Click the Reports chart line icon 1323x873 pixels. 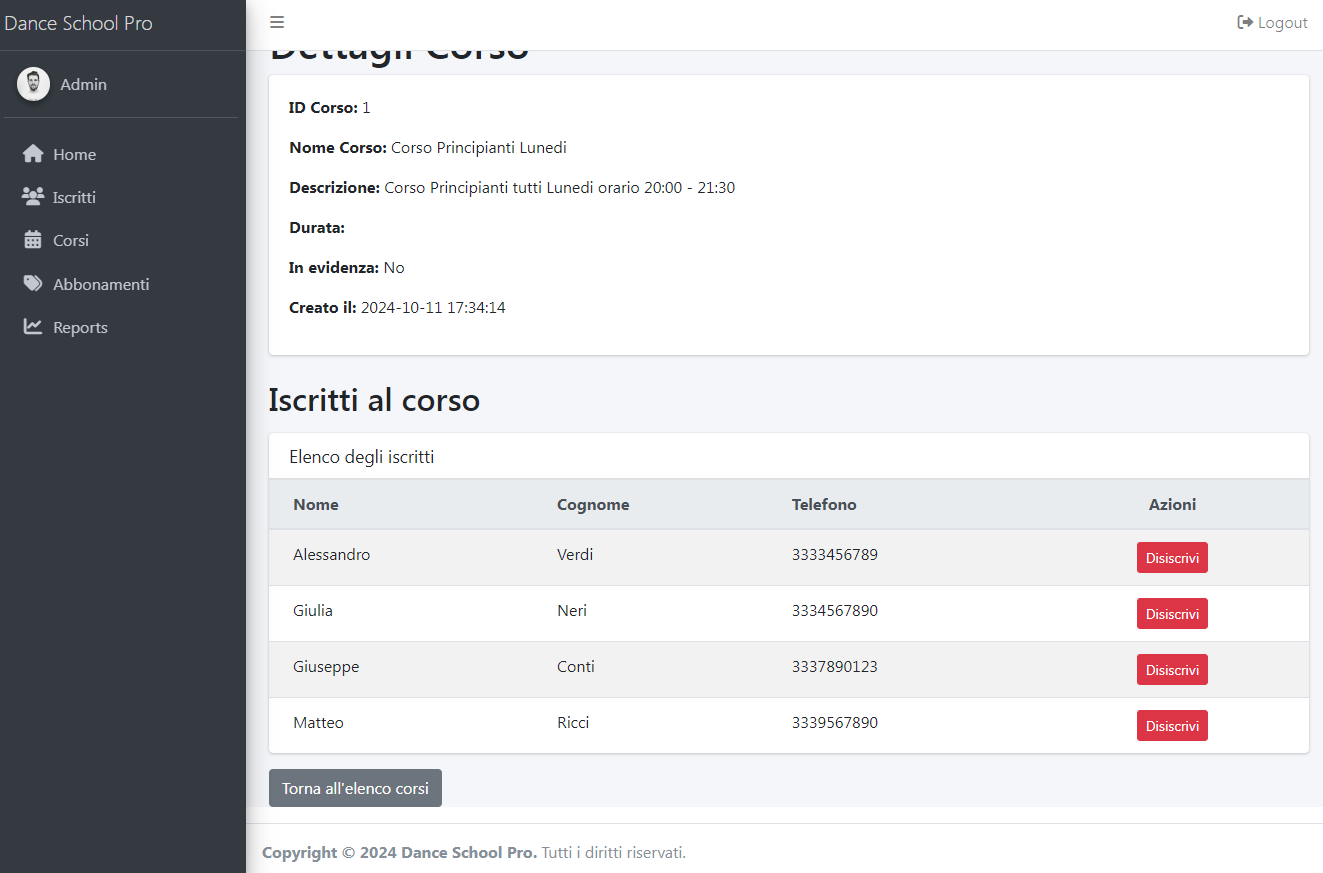pyautogui.click(x=33, y=327)
